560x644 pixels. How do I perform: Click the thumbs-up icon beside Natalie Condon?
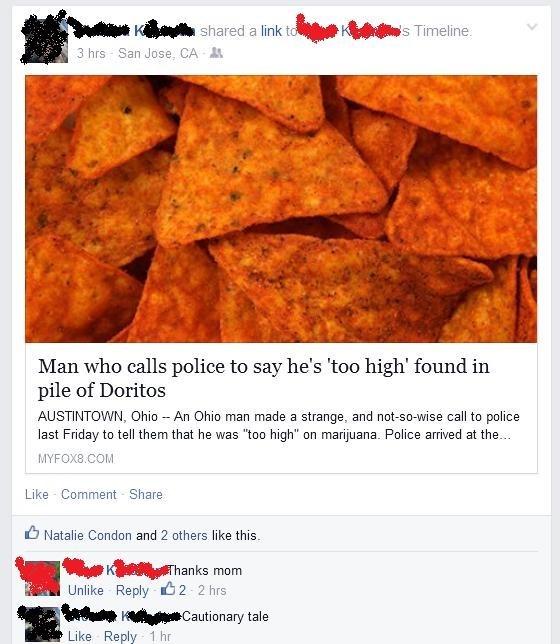pos(32,533)
